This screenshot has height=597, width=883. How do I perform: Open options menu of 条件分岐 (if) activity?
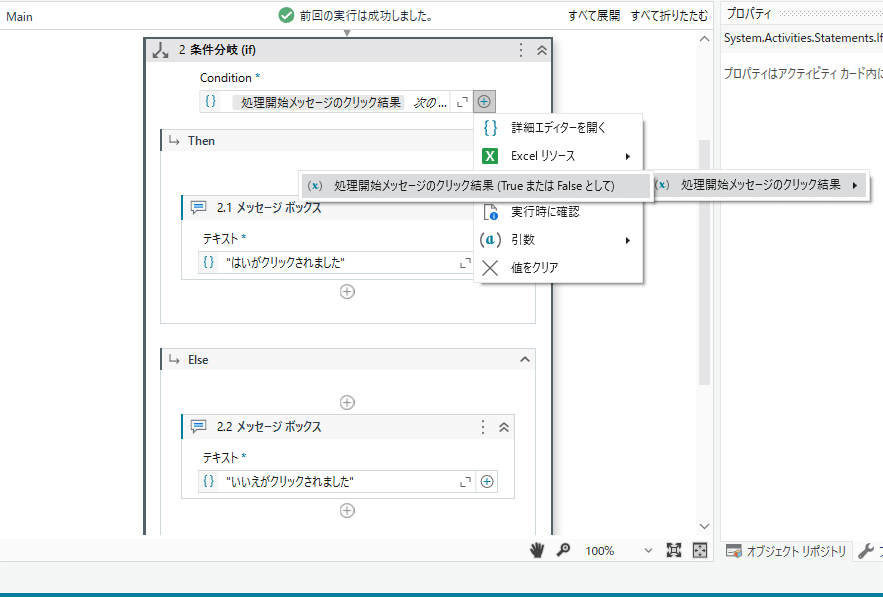point(521,50)
